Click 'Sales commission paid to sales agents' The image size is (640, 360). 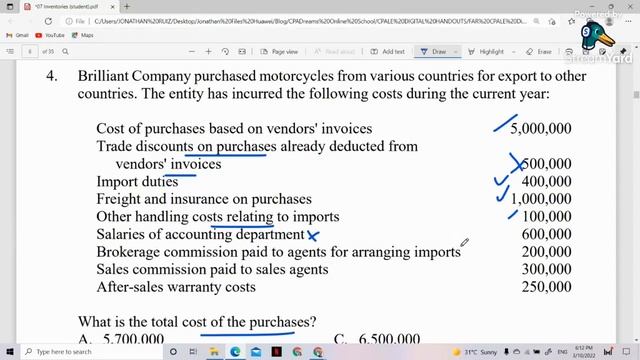point(212,269)
